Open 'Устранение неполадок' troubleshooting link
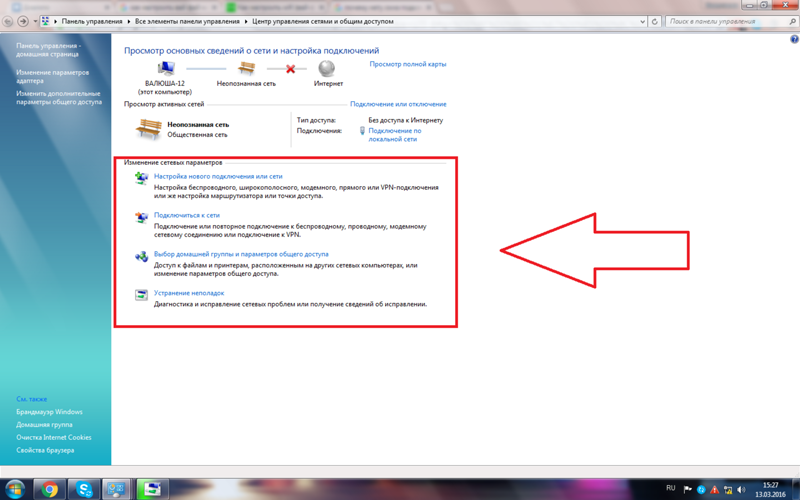 [189, 293]
